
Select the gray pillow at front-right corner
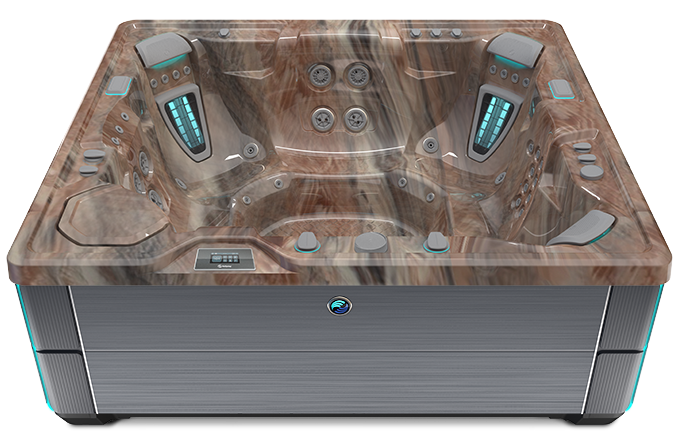(582, 227)
